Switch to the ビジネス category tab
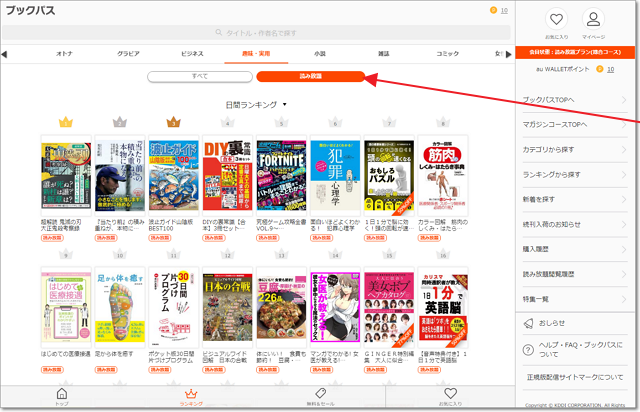 [x=192, y=53]
